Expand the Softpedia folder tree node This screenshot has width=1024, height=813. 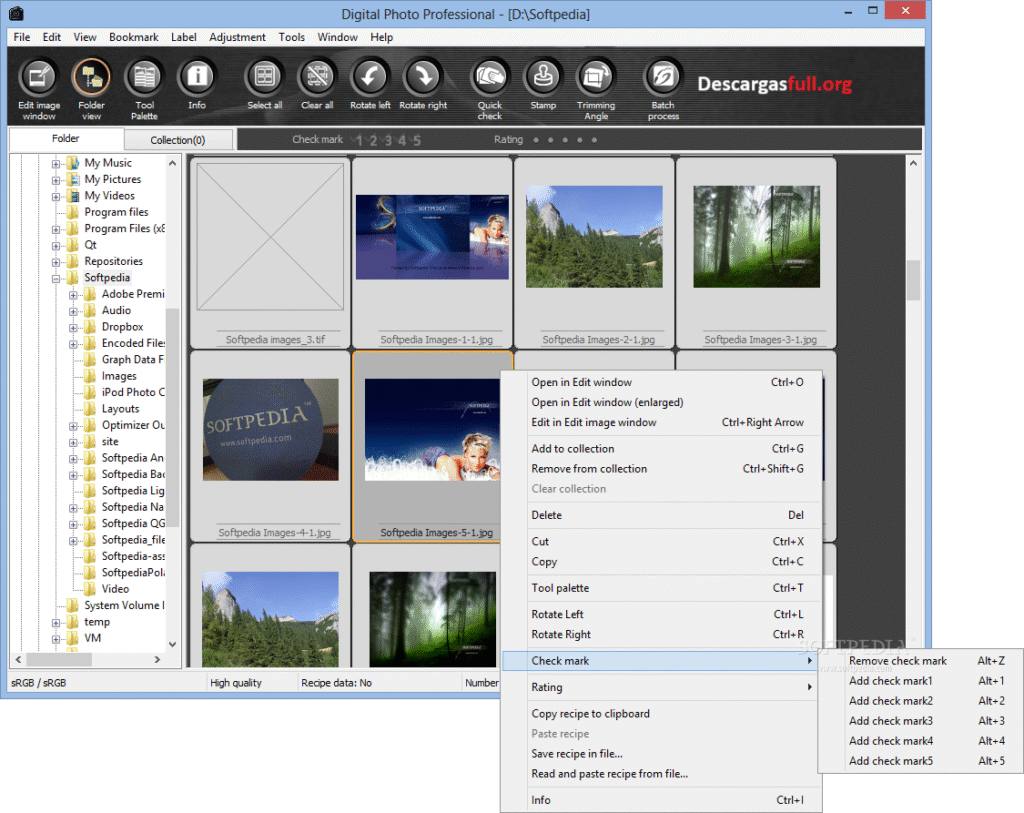[57, 277]
